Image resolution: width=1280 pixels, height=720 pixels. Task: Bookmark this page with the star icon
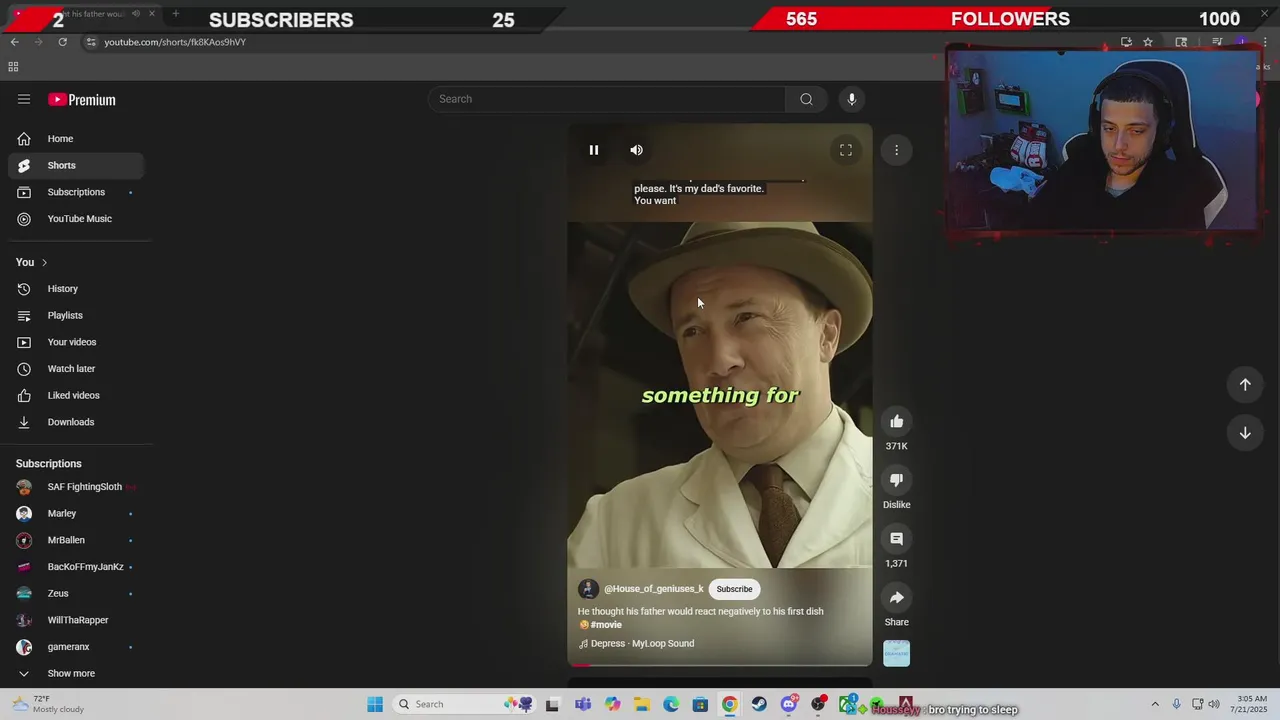(1148, 42)
